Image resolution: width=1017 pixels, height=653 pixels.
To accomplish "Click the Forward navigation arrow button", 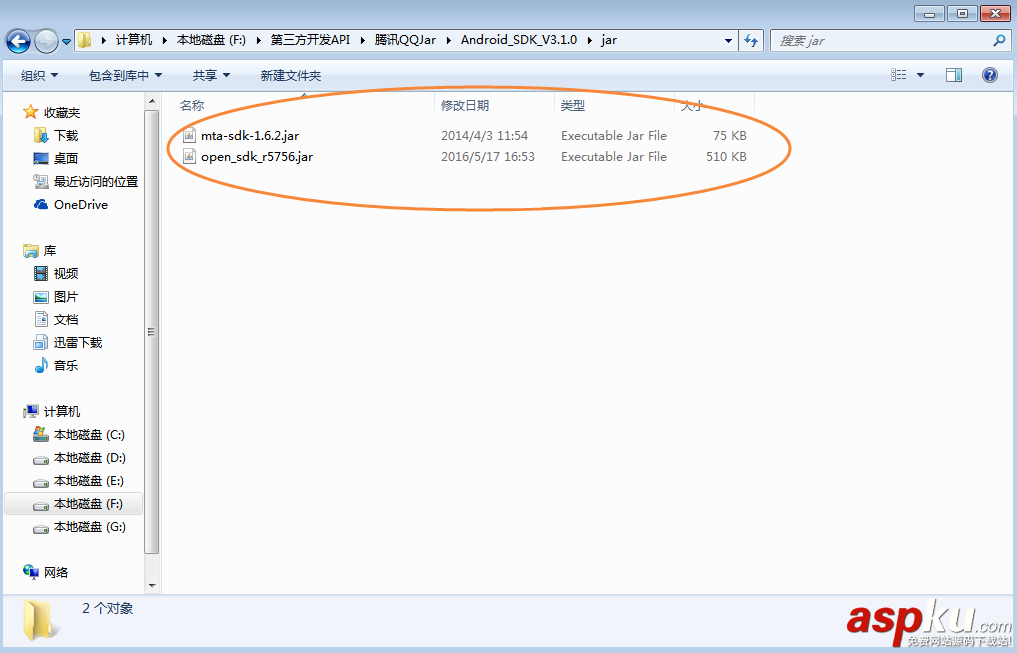I will click(46, 42).
